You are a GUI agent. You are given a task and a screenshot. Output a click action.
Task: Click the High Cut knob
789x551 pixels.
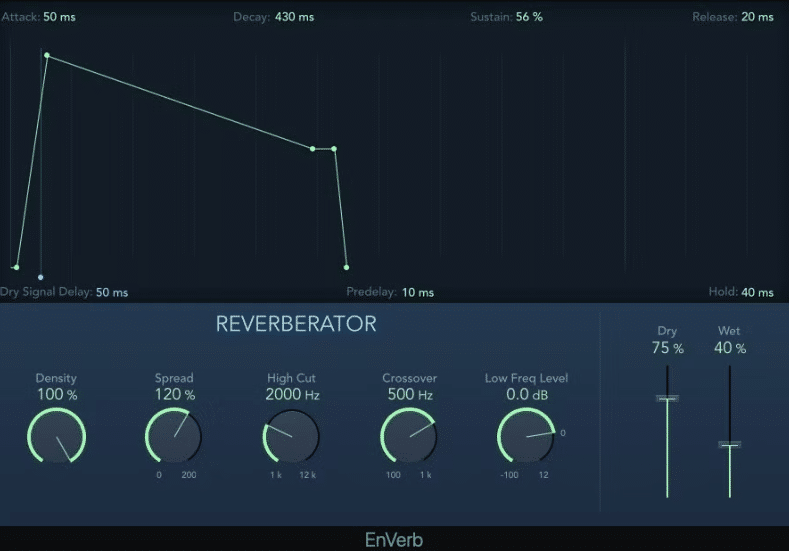coord(291,436)
